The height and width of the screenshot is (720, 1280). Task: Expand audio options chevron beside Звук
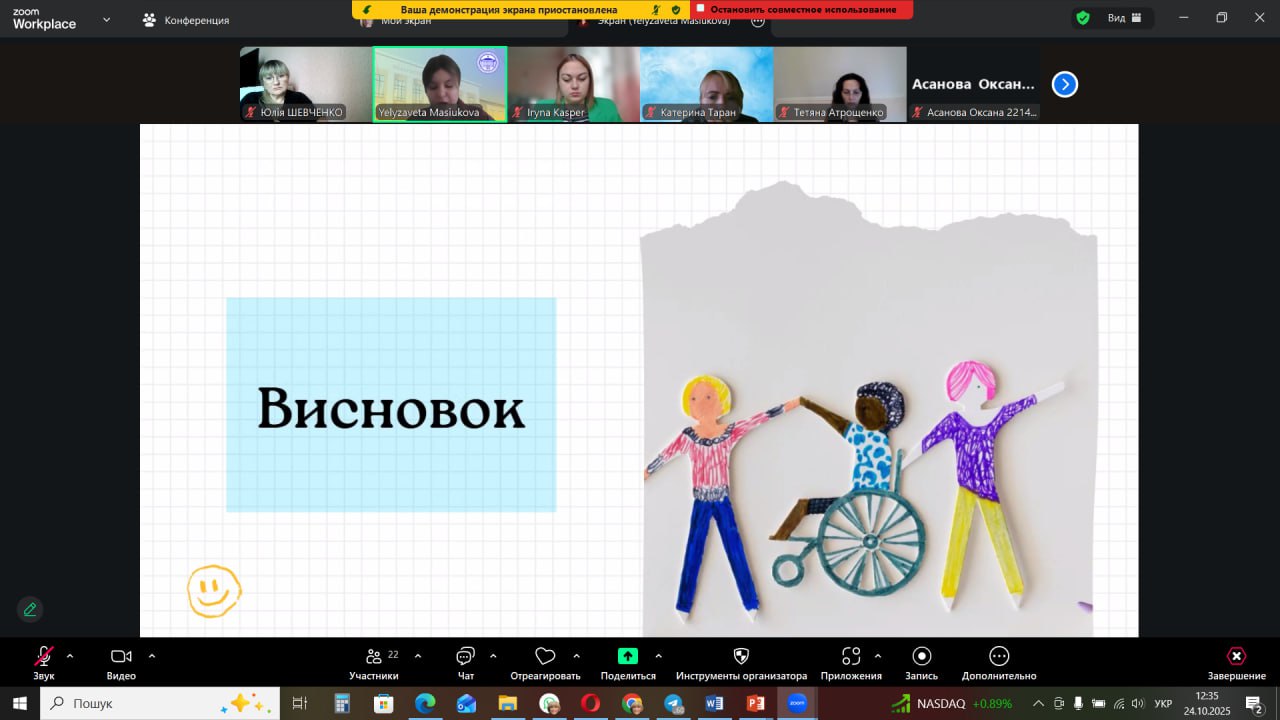click(x=70, y=656)
